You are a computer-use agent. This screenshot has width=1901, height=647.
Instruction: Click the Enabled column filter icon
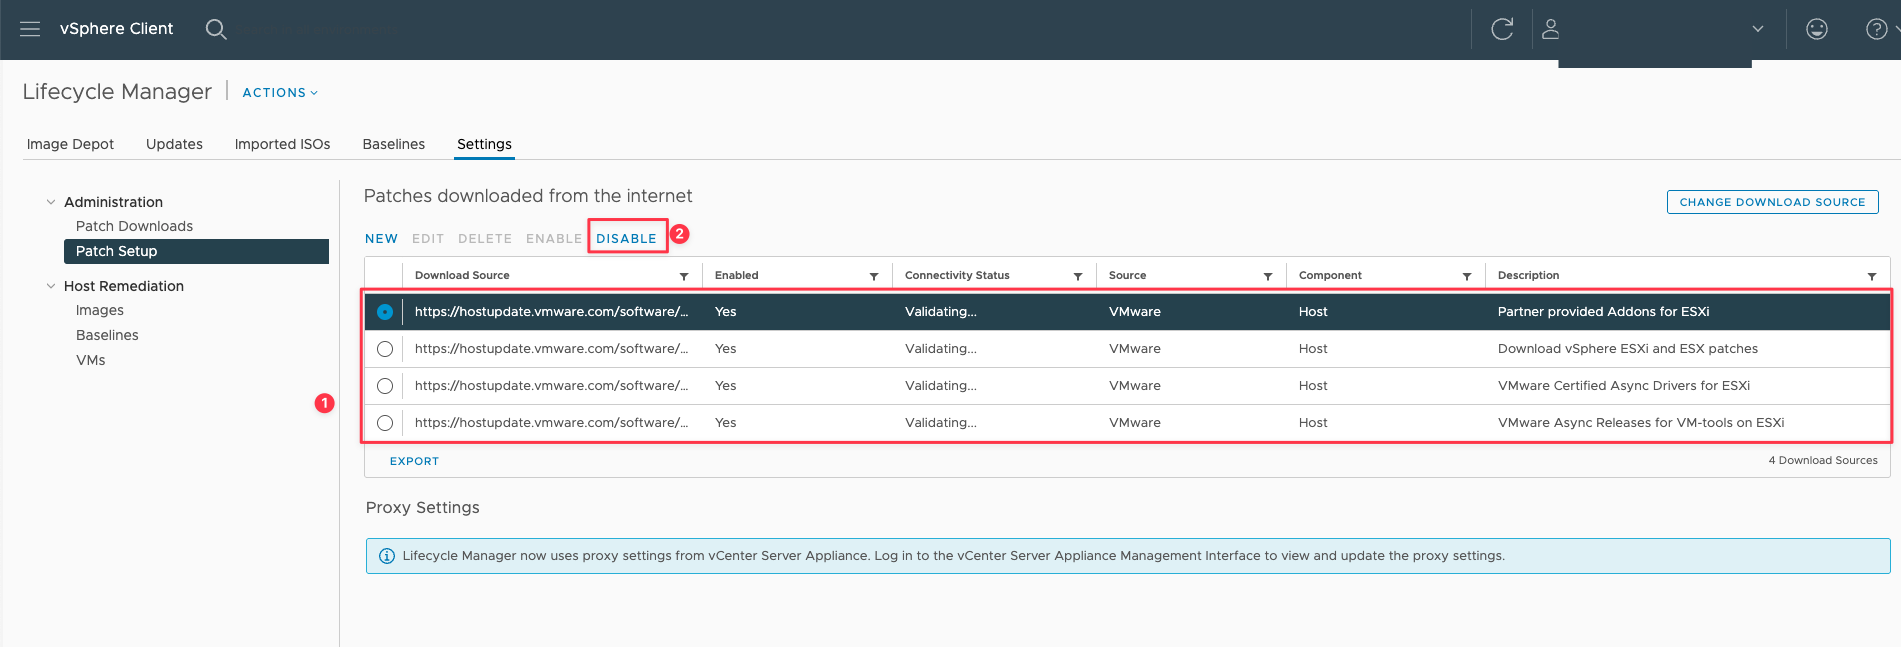(874, 276)
